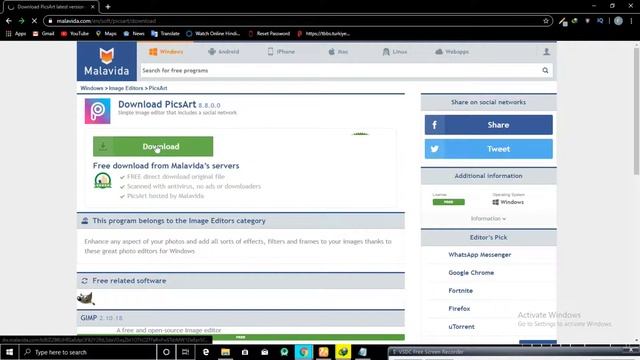
Task: Open the Chrome profile avatar
Action: click(618, 21)
